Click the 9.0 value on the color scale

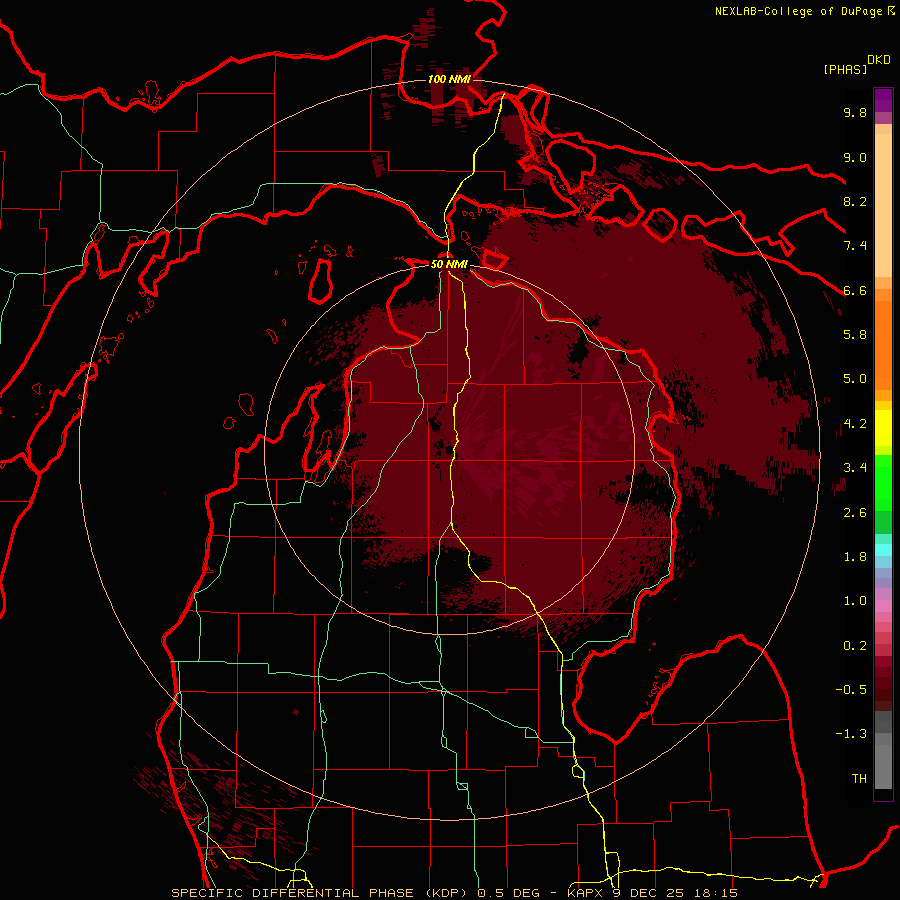(x=855, y=157)
